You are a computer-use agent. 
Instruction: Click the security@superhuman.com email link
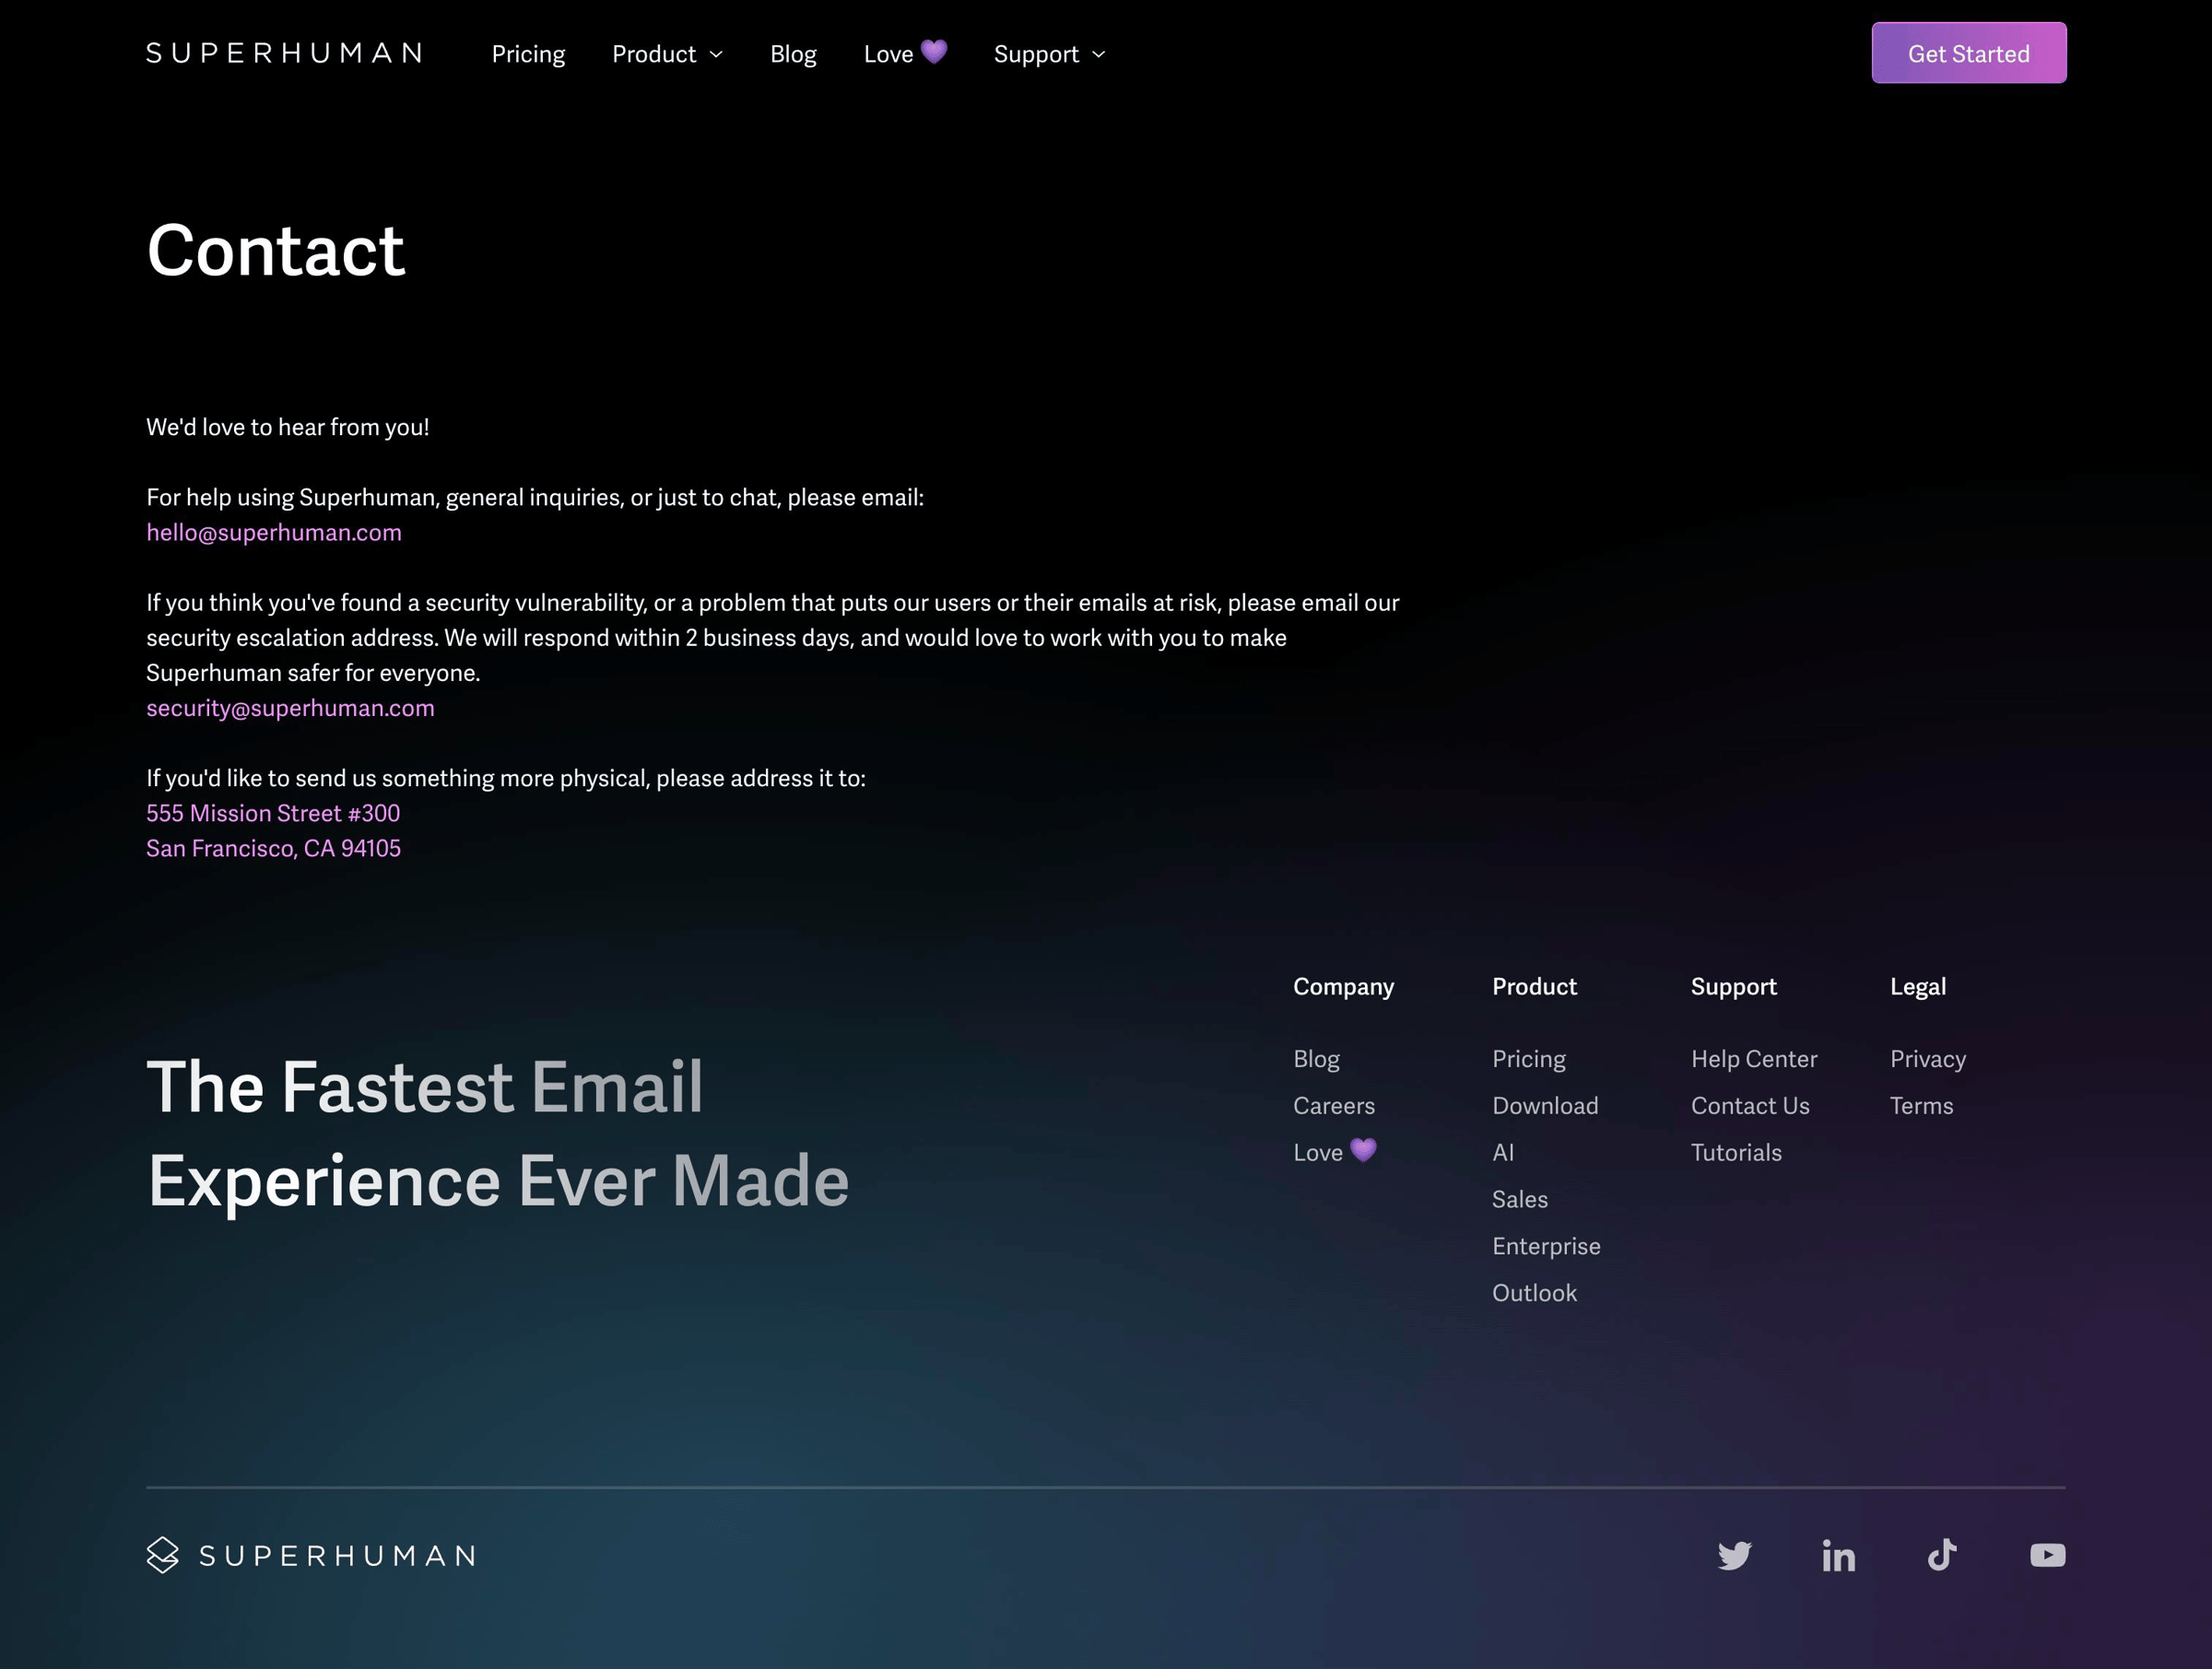(x=290, y=708)
